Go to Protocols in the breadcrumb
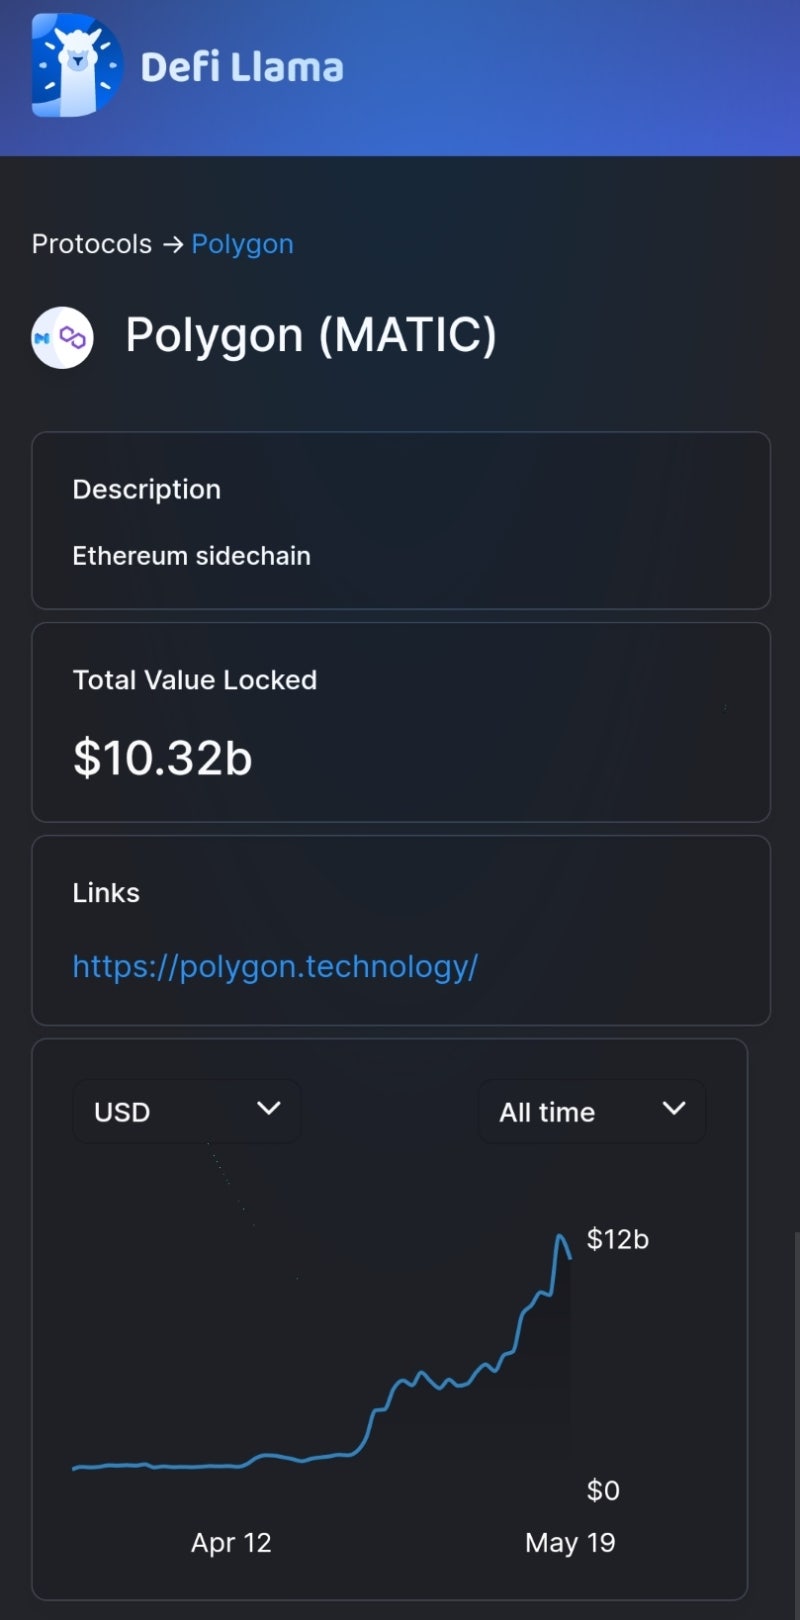The image size is (800, 1620). [92, 244]
